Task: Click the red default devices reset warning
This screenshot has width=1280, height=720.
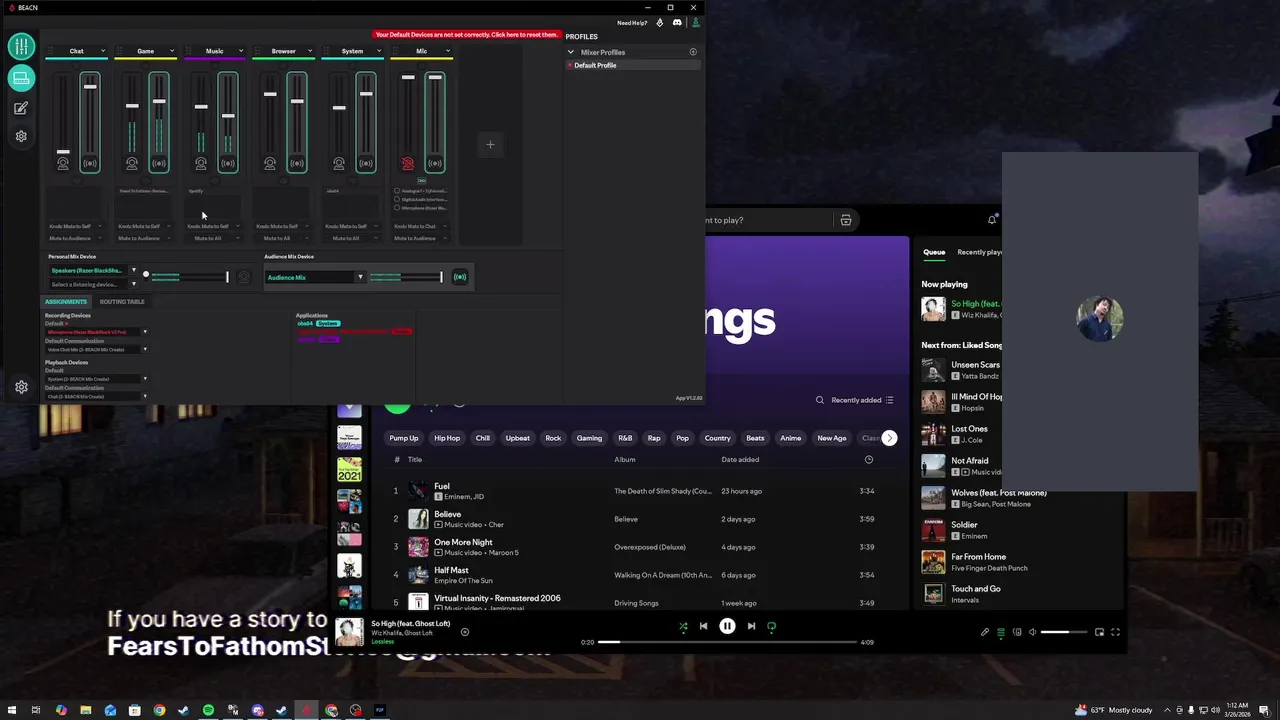Action: [x=467, y=34]
